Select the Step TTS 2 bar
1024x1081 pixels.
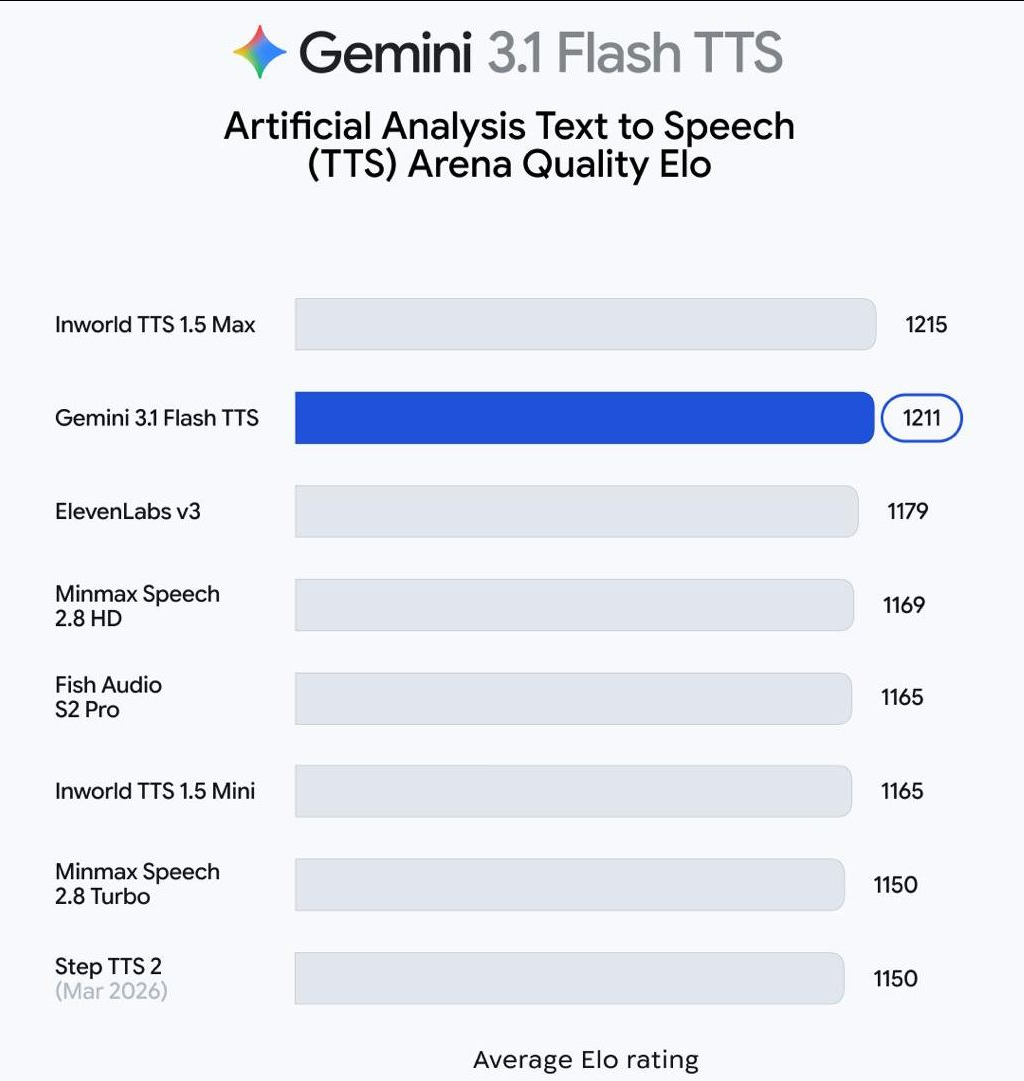[x=569, y=978]
